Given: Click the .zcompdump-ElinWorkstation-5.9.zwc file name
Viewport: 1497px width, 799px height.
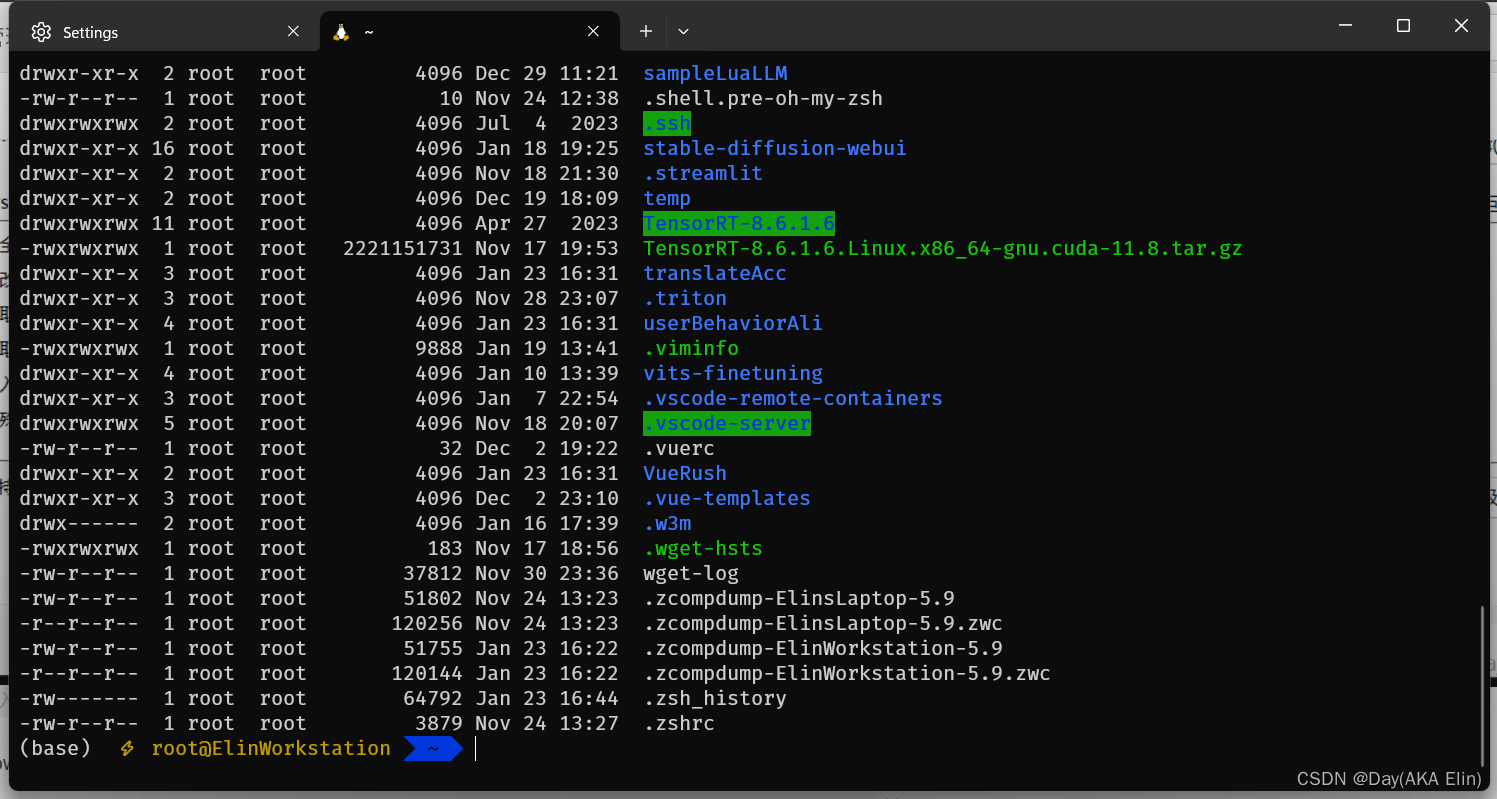Looking at the screenshot, I should (x=847, y=674).
